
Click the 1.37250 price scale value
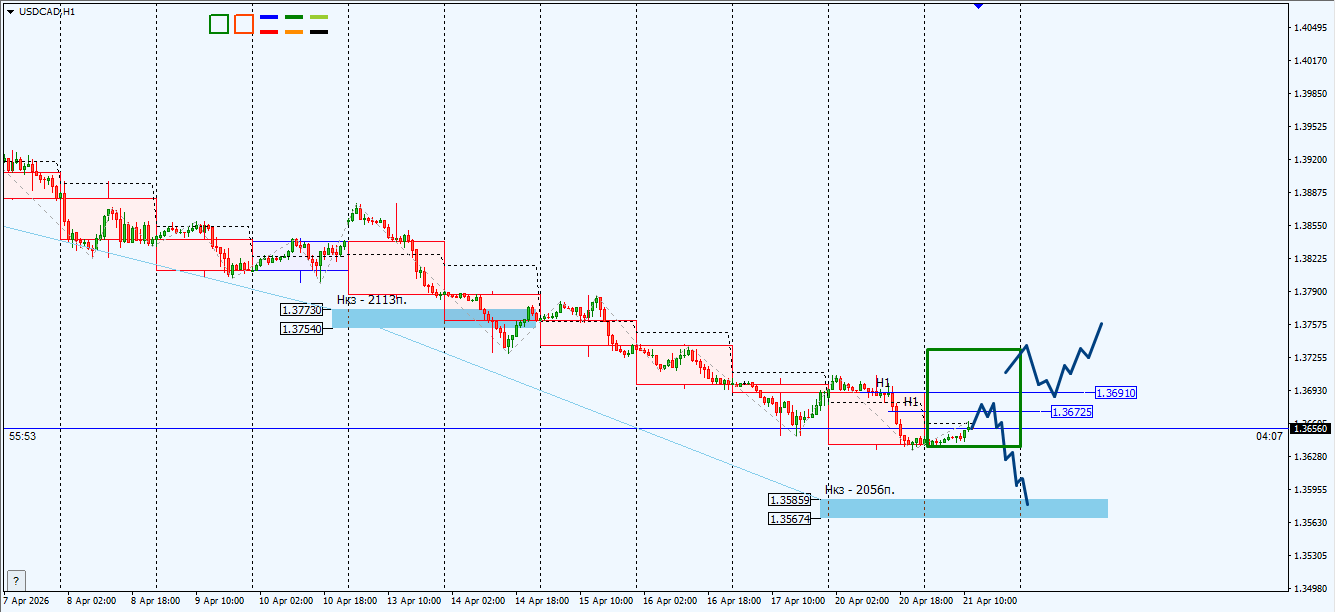(x=1312, y=358)
